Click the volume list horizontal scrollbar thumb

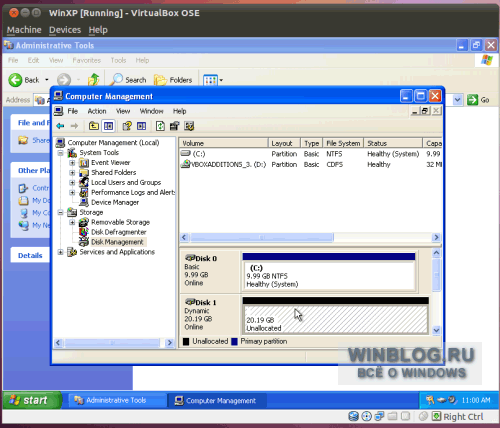click(x=262, y=237)
